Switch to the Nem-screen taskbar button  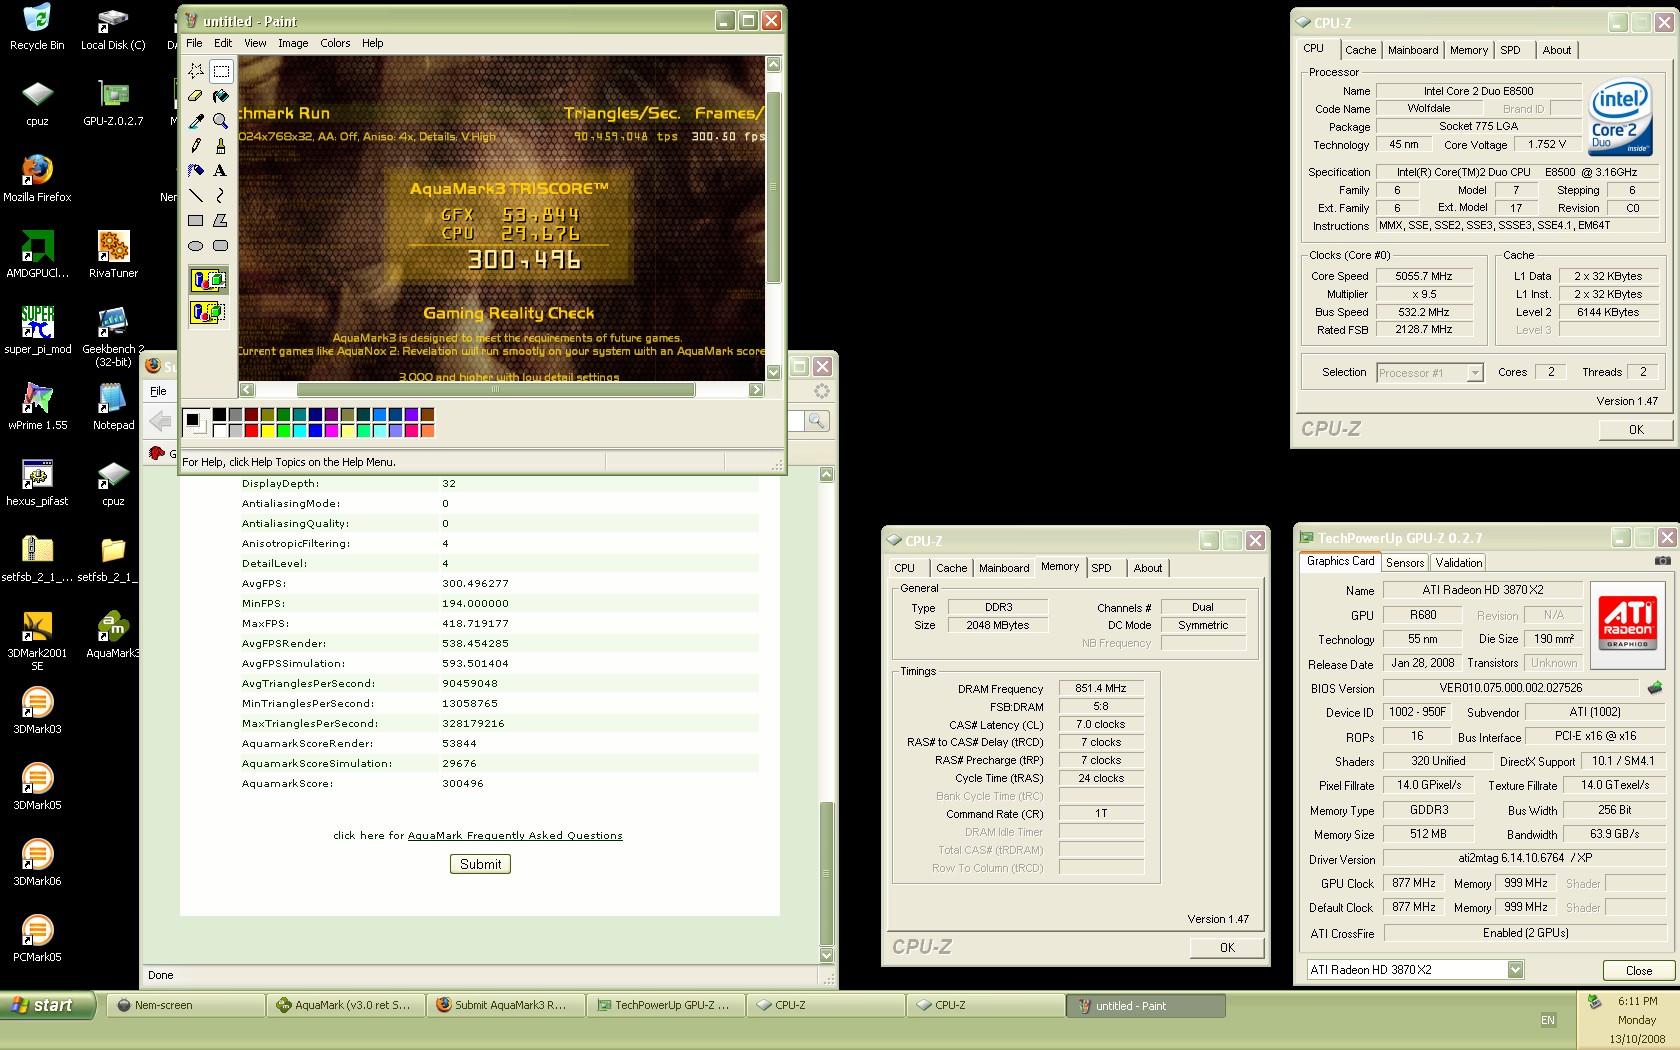(x=186, y=1005)
